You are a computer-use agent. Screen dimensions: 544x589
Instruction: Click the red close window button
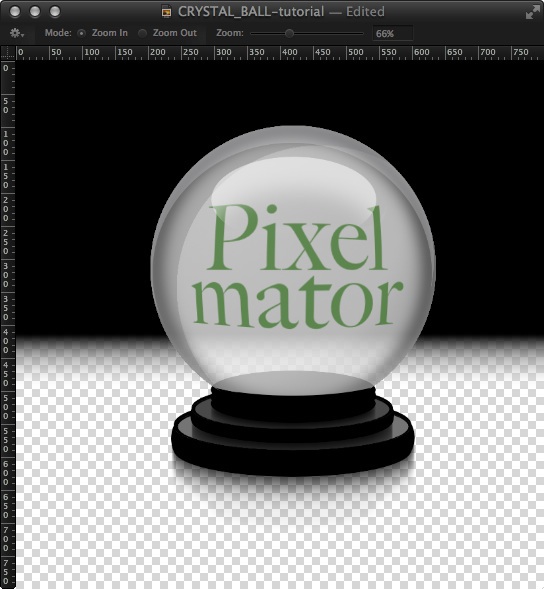coord(15,12)
